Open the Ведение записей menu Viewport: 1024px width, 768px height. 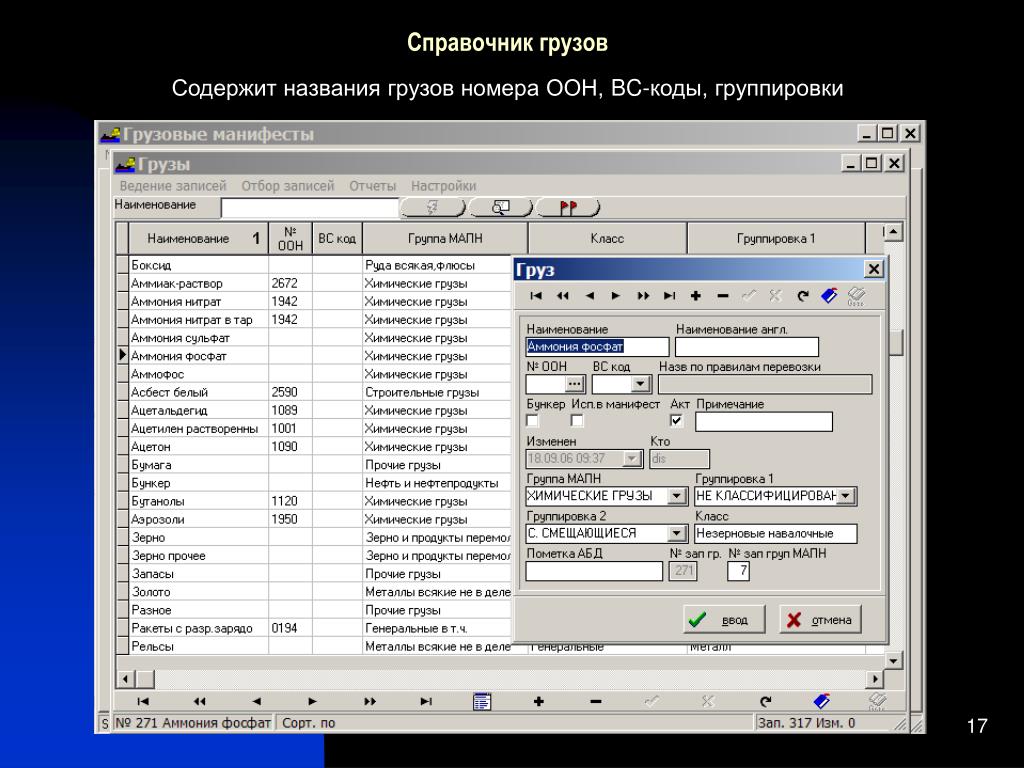173,186
